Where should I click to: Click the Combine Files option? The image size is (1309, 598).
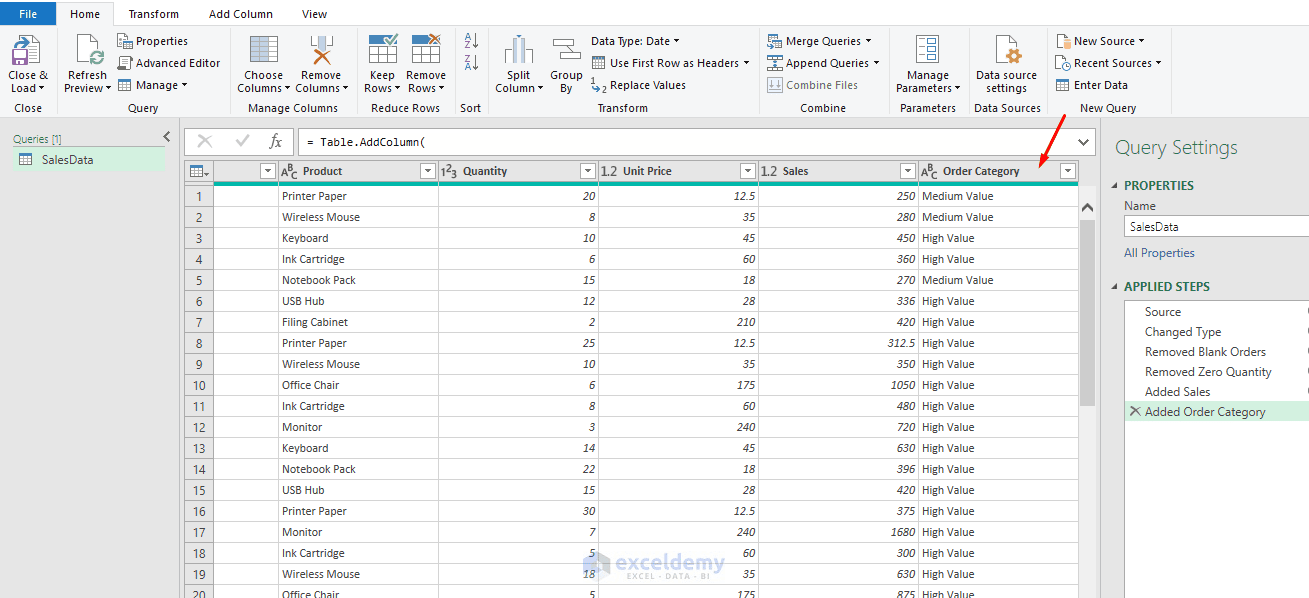(813, 85)
